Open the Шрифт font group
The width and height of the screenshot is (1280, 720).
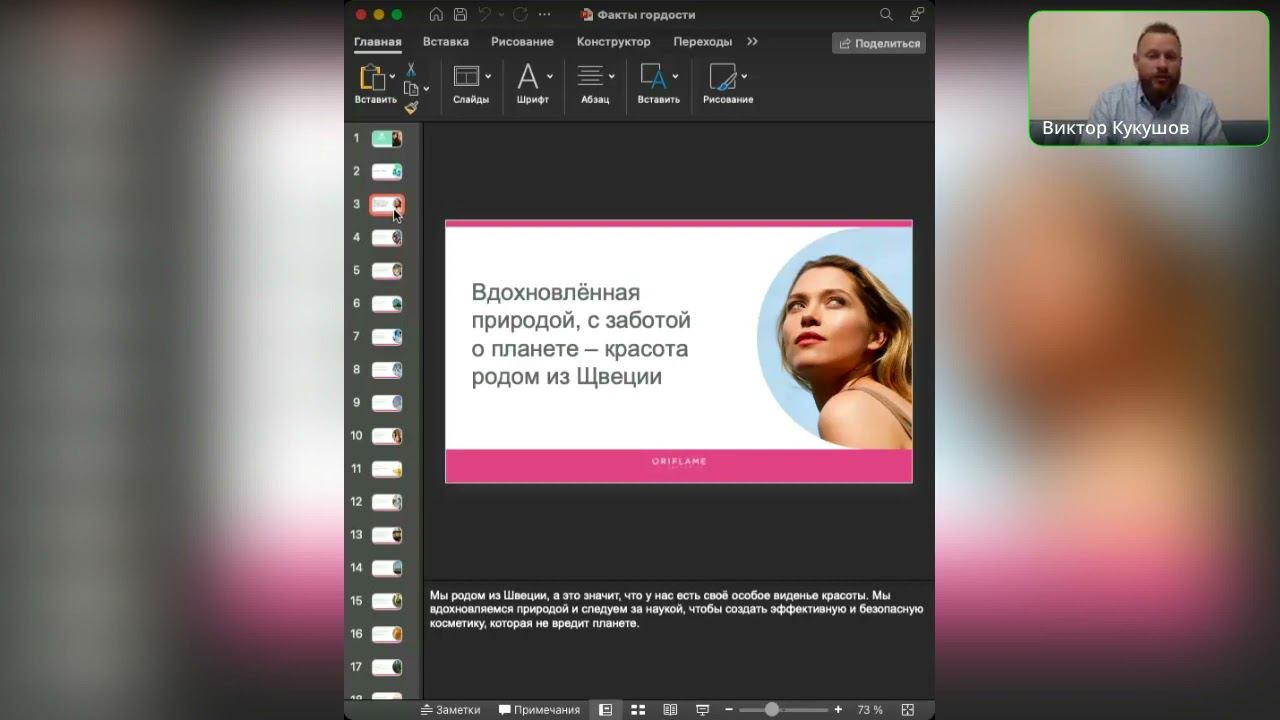(527, 76)
